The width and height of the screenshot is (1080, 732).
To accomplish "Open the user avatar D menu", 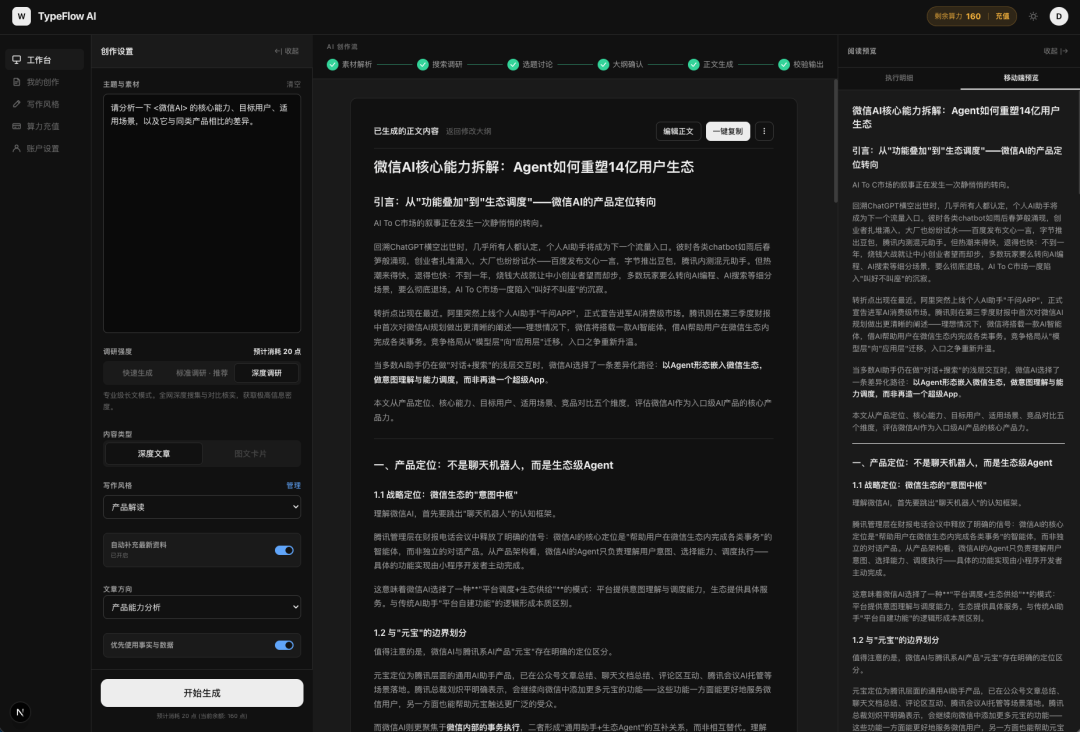I will pyautogui.click(x=1059, y=16).
